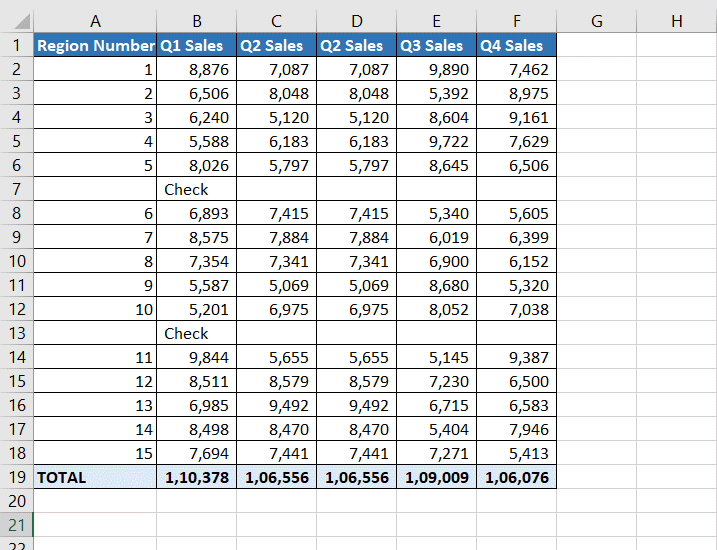Select the 7,087 cell in column C

(x=277, y=69)
